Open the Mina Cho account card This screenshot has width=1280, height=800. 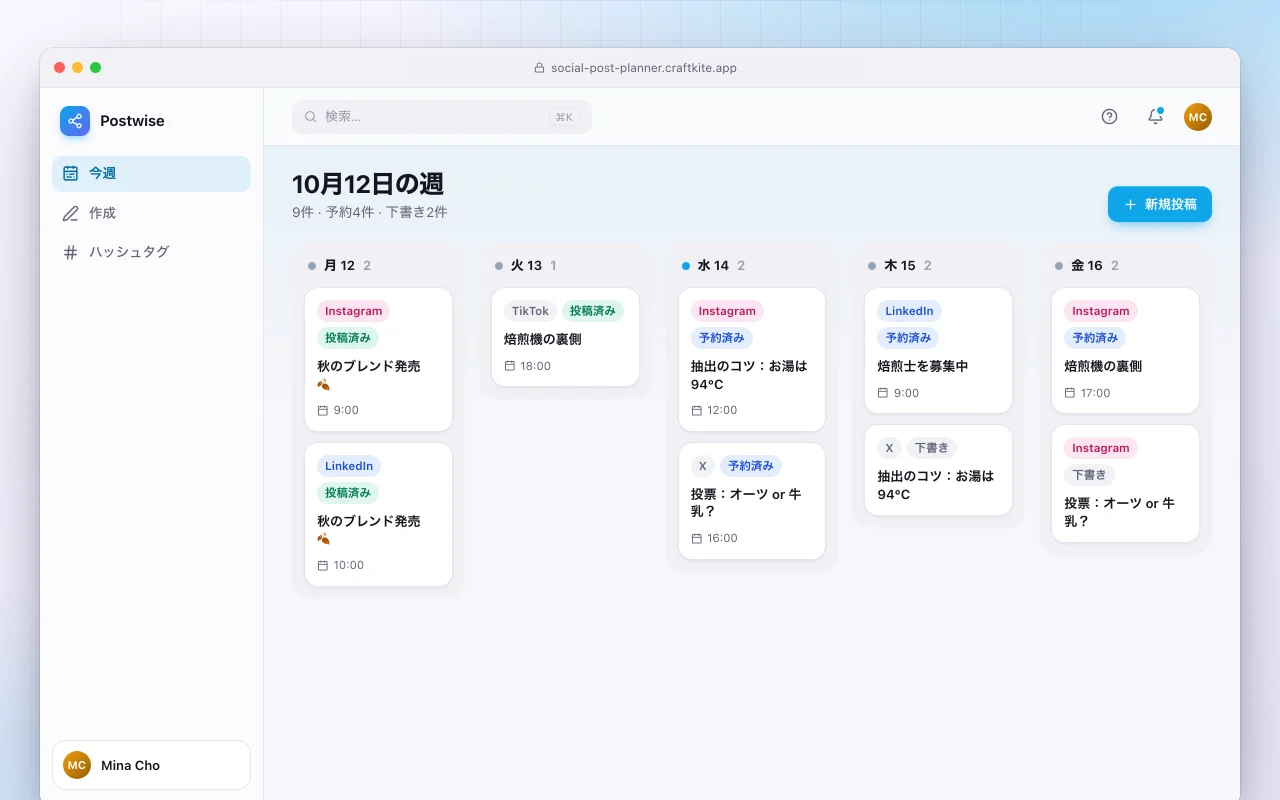(x=151, y=765)
